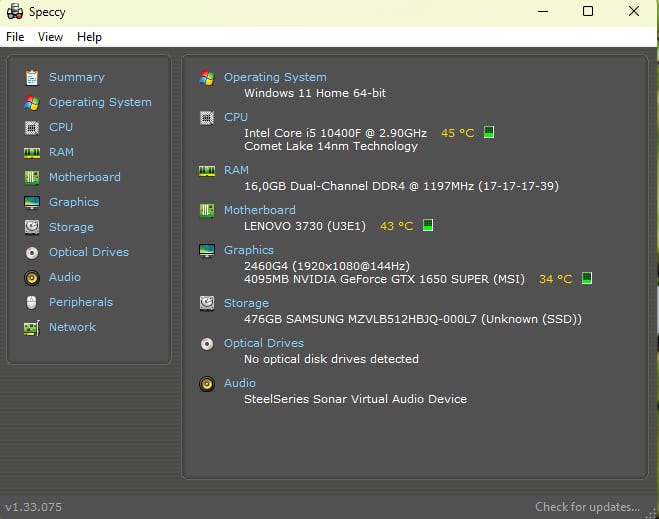Open the Help menu
Viewport: 659px width, 519px height.
(x=89, y=37)
